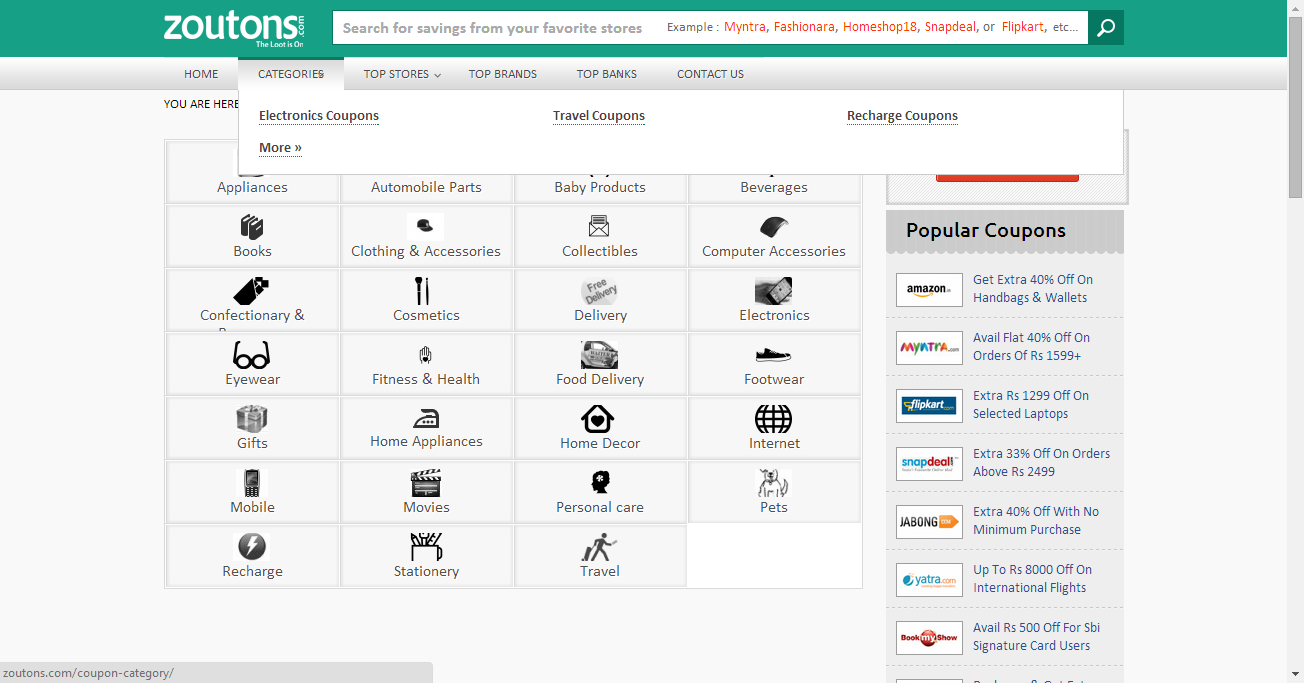Open the Stationery pen holder icon
Screen dimensions: 1304x683
[426, 547]
